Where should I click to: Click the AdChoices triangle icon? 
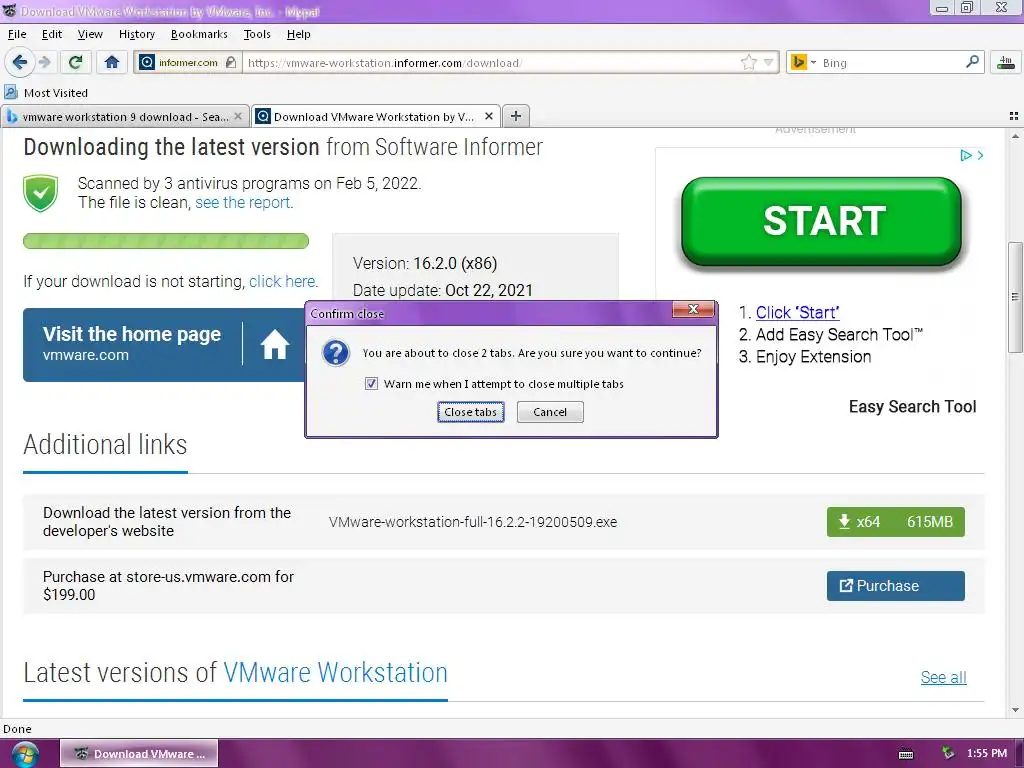tap(965, 155)
